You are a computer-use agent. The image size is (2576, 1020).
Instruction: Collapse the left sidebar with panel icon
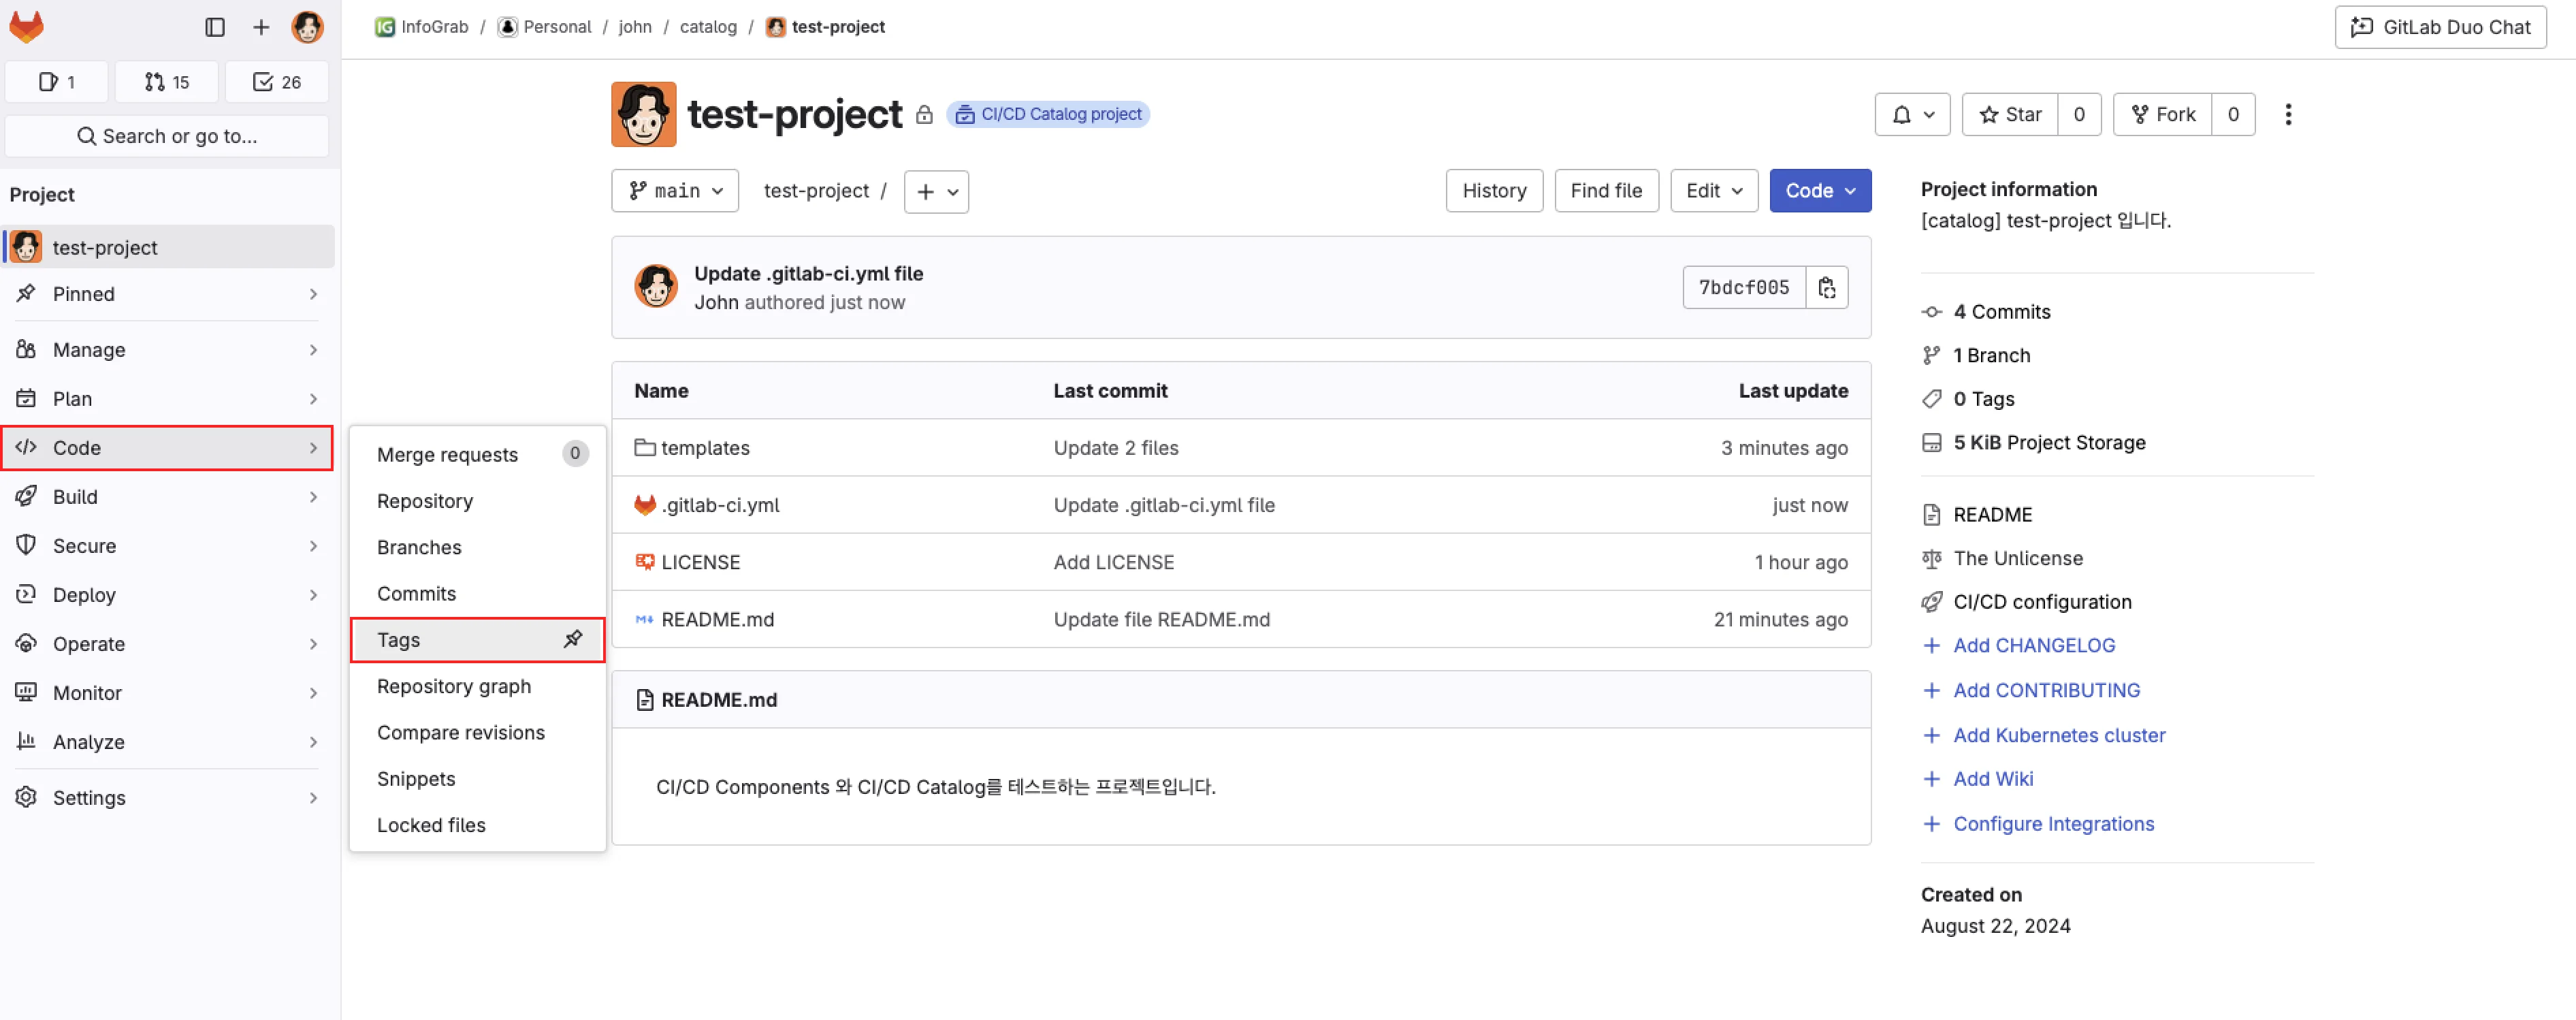coord(214,27)
